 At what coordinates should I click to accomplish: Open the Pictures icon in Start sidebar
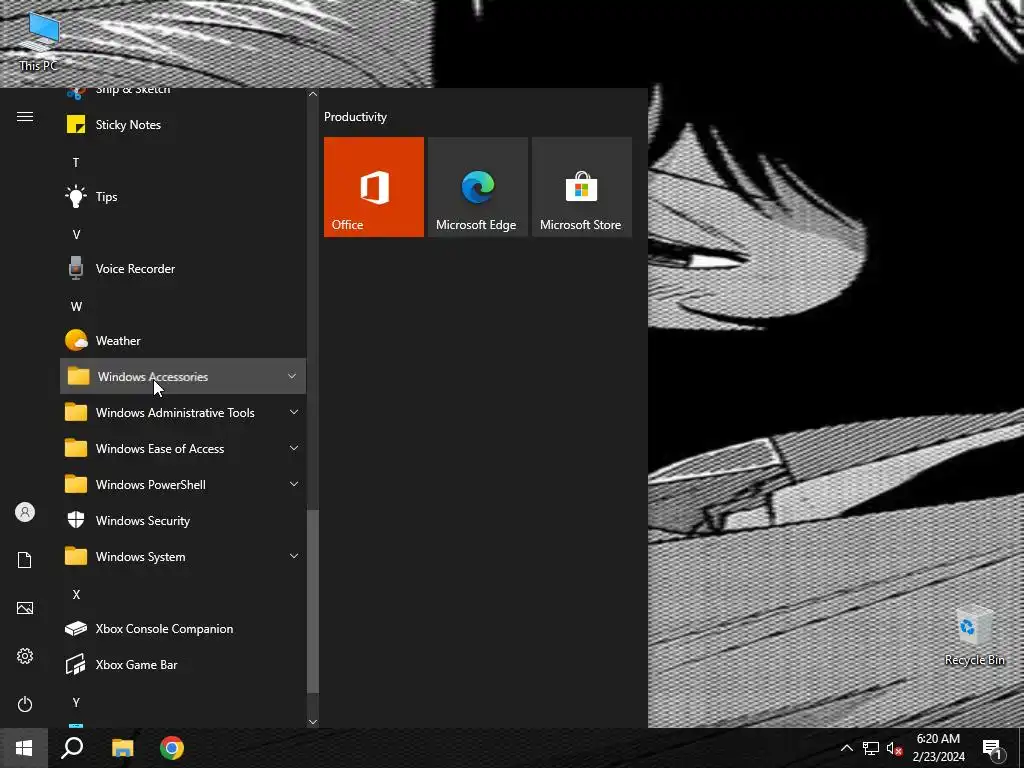tap(25, 608)
